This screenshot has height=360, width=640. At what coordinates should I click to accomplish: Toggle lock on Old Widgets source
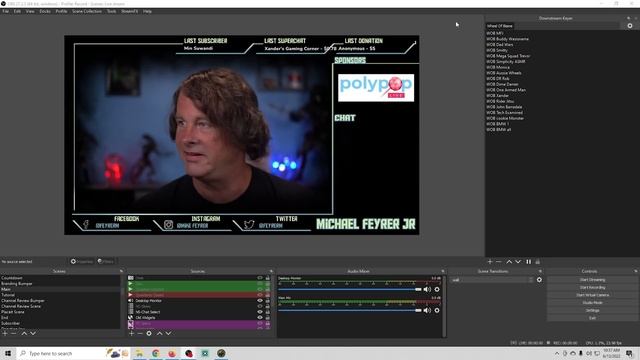(268, 318)
